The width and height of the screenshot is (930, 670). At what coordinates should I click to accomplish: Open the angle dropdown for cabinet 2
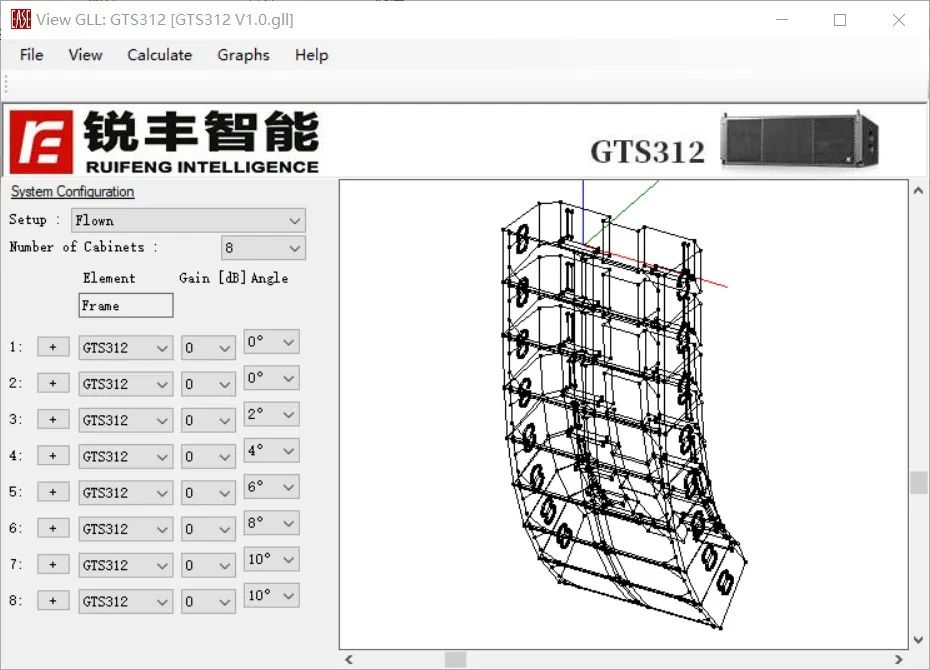coord(272,378)
